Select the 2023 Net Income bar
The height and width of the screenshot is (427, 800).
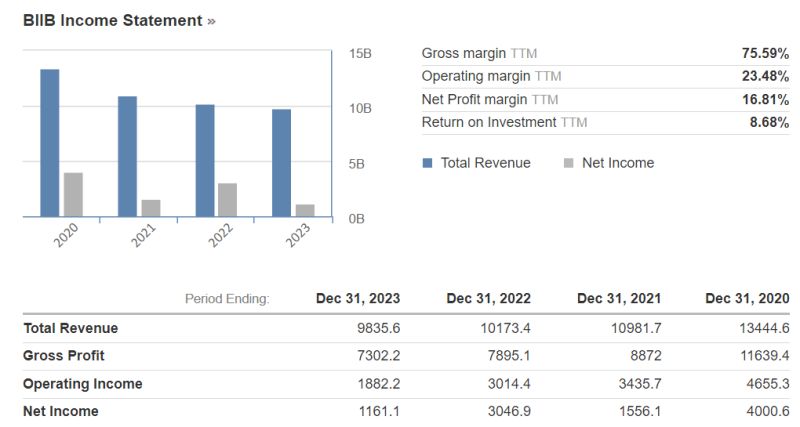click(x=305, y=211)
